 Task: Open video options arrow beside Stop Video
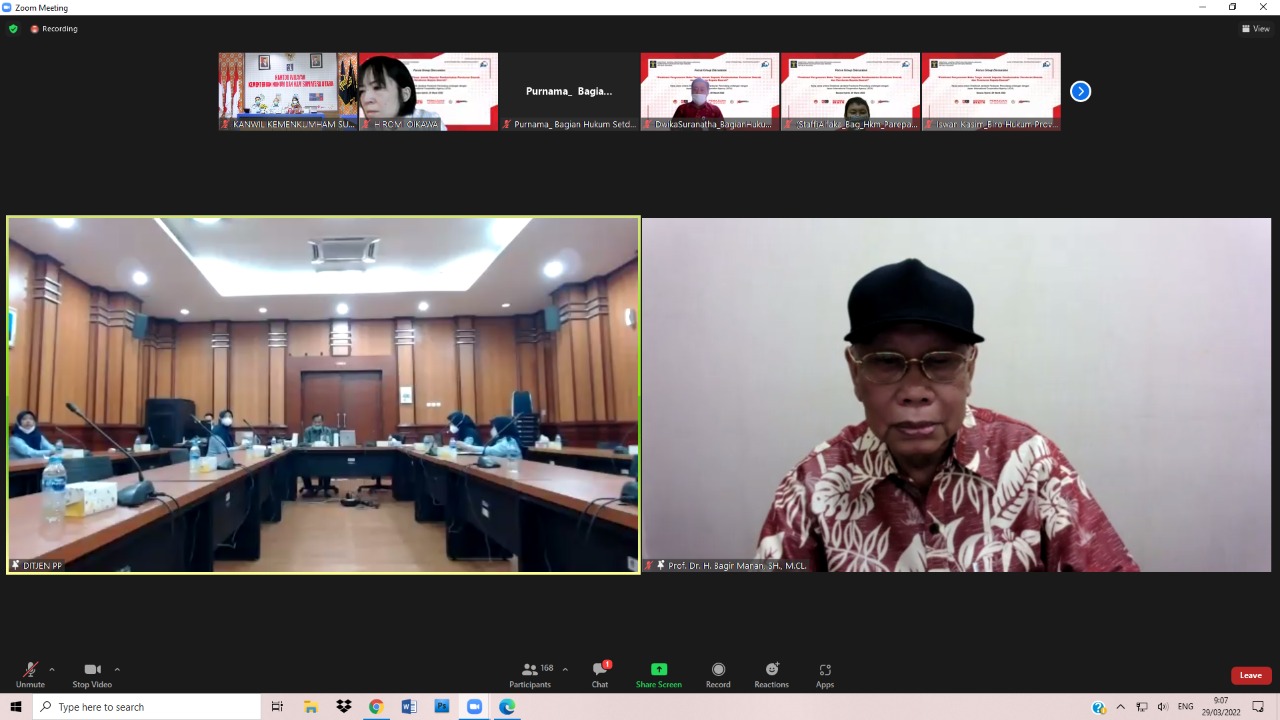click(x=117, y=669)
